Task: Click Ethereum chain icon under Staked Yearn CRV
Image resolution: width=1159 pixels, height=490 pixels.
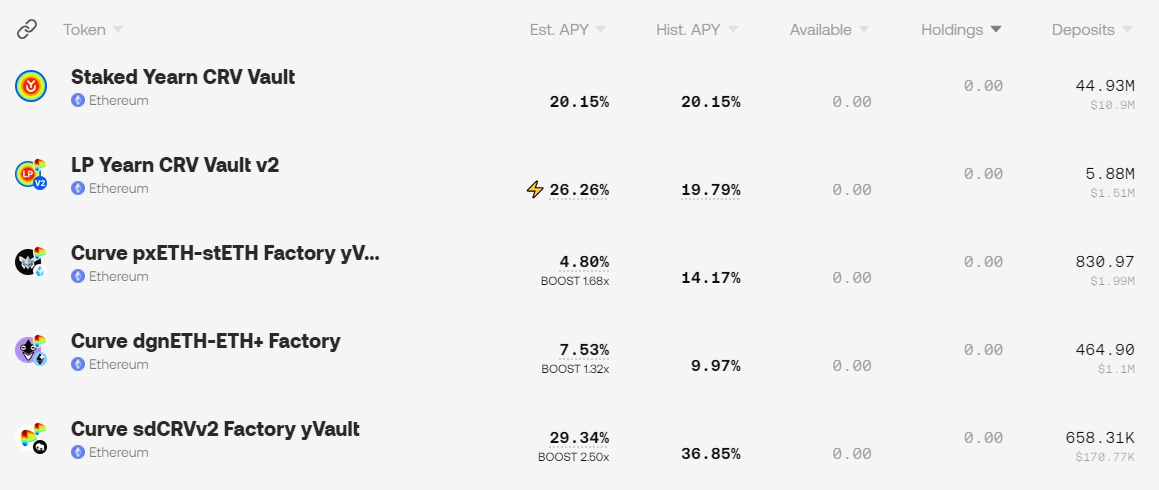Action: (x=78, y=101)
